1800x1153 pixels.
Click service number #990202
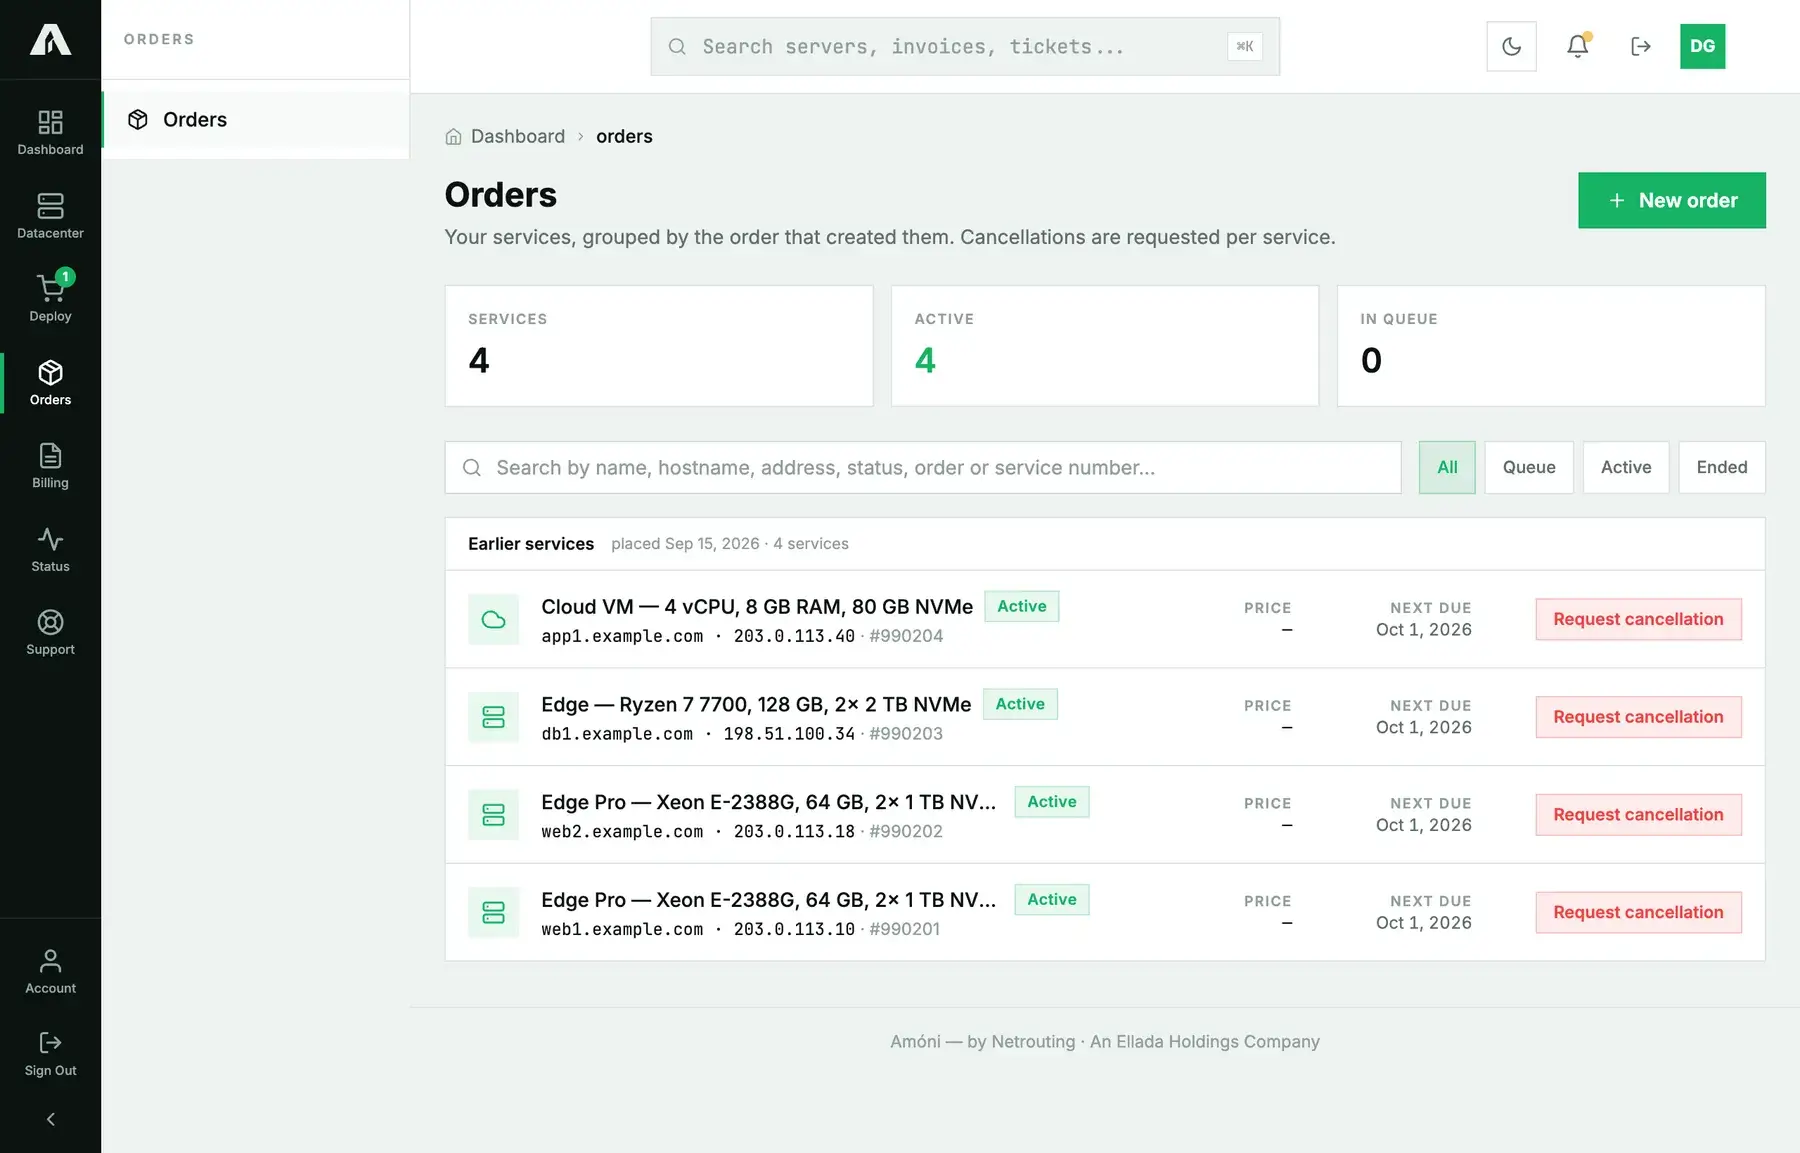(x=906, y=832)
